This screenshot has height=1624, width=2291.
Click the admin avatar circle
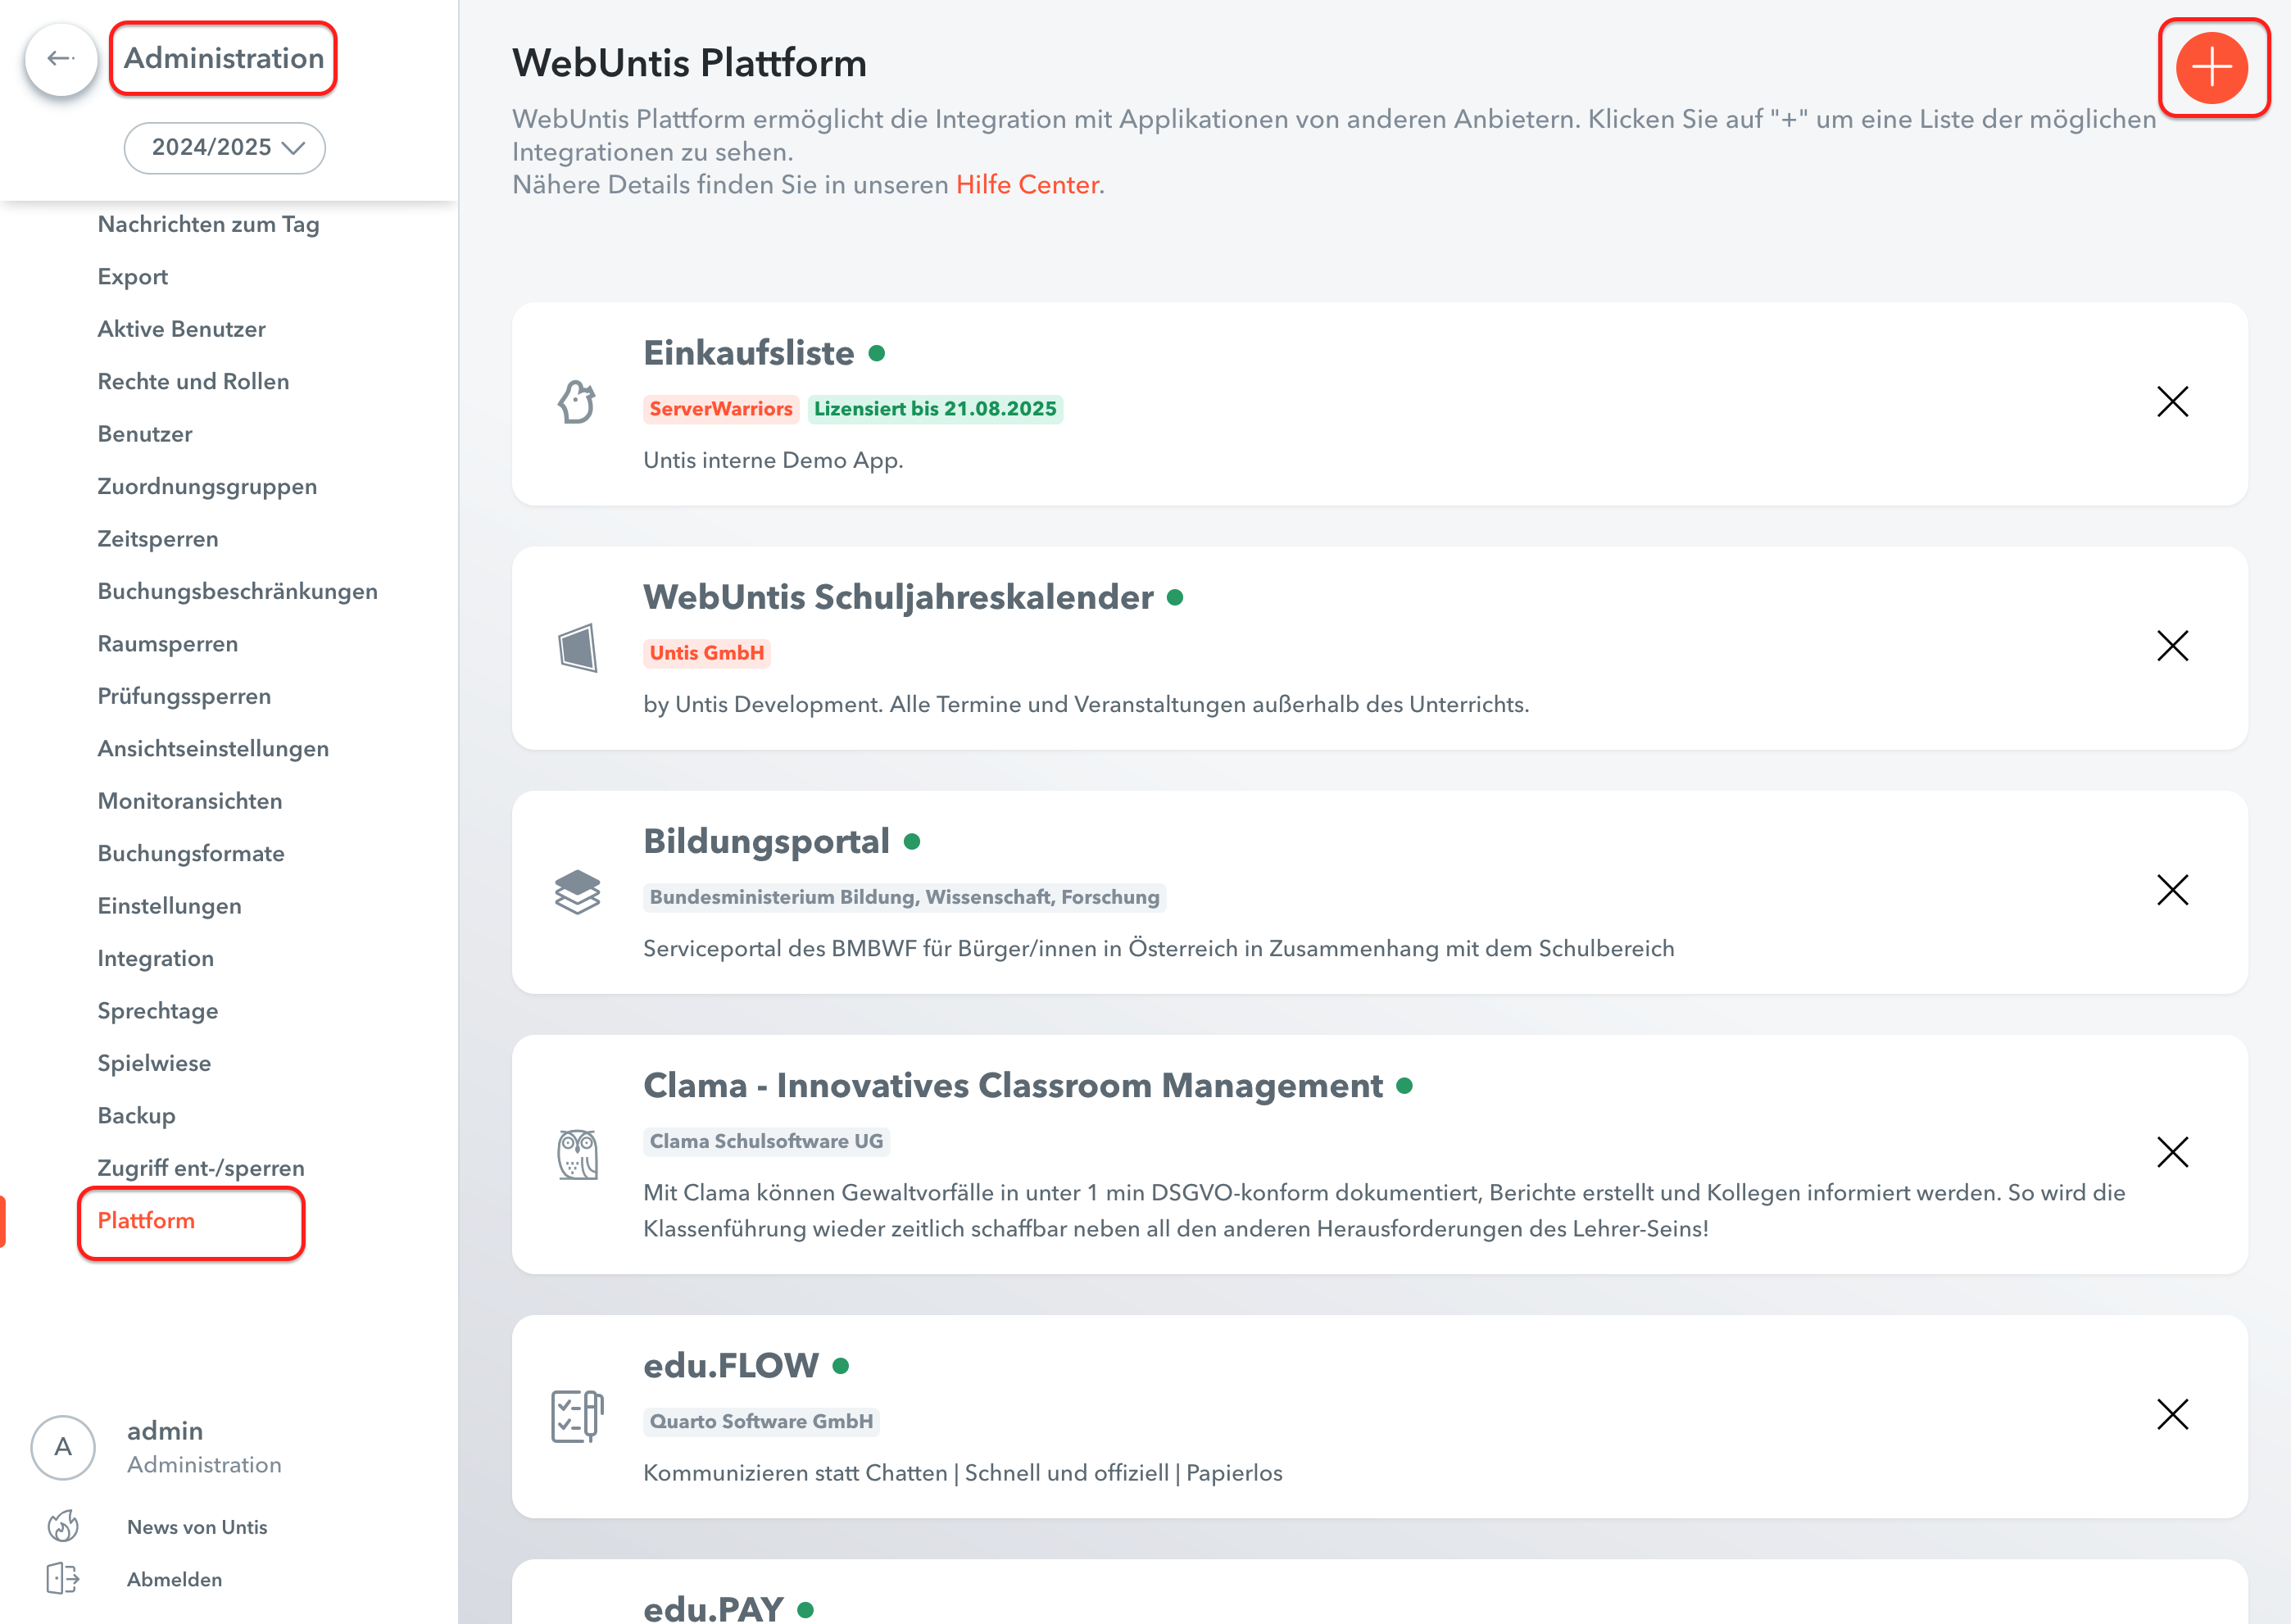click(63, 1446)
